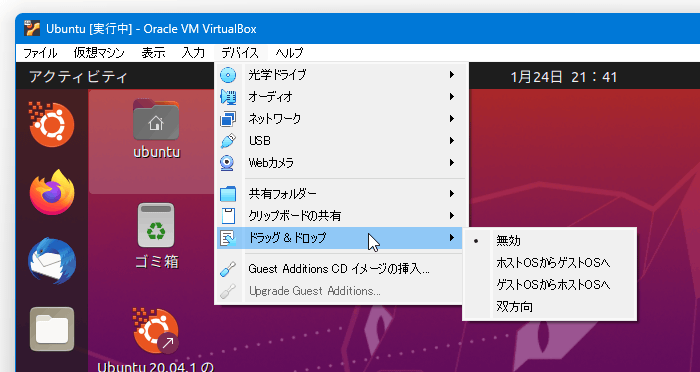Click the VirtualBox icon in title bar

click(32, 29)
